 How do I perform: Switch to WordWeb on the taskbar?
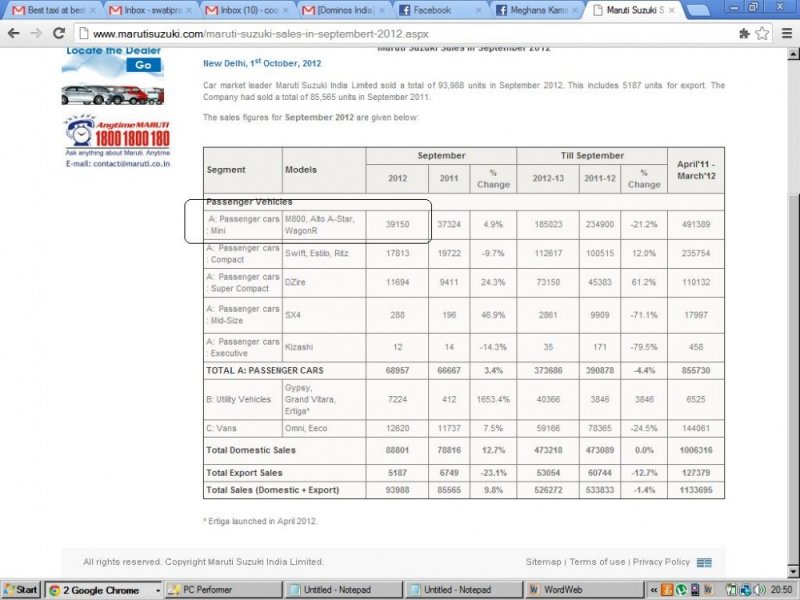[585, 590]
